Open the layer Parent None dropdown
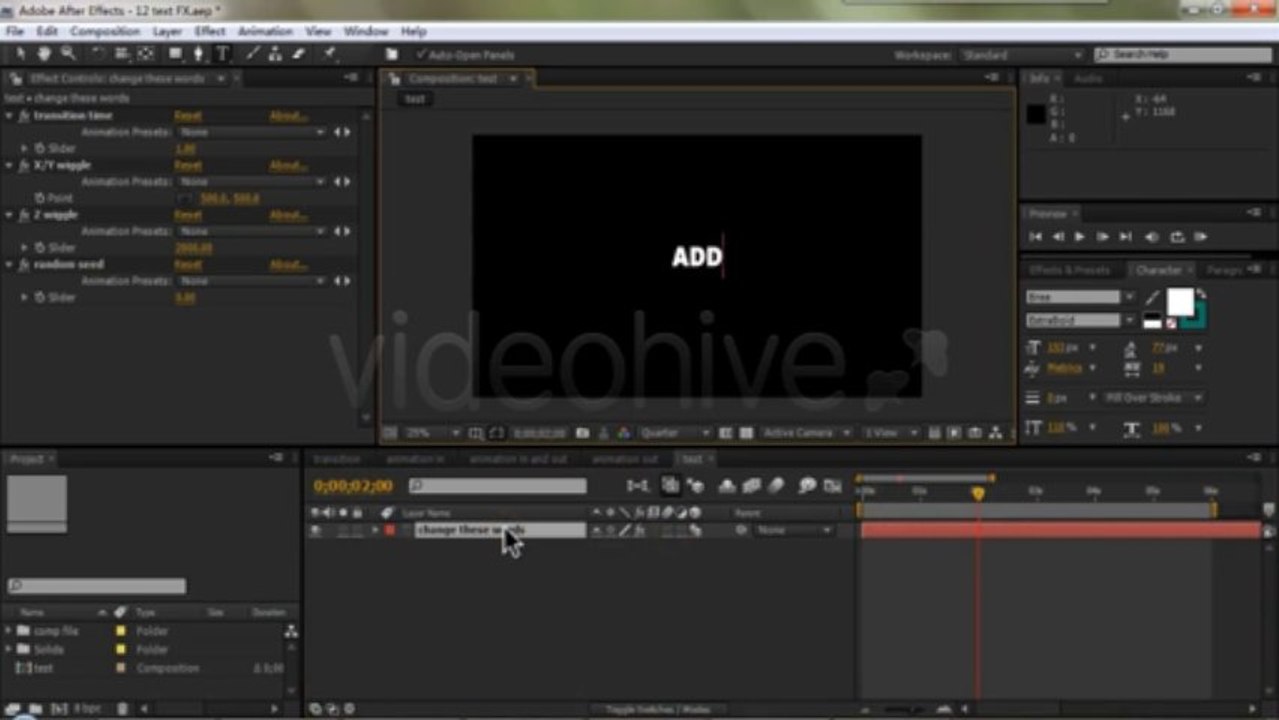The image size is (1279, 720). (x=793, y=531)
